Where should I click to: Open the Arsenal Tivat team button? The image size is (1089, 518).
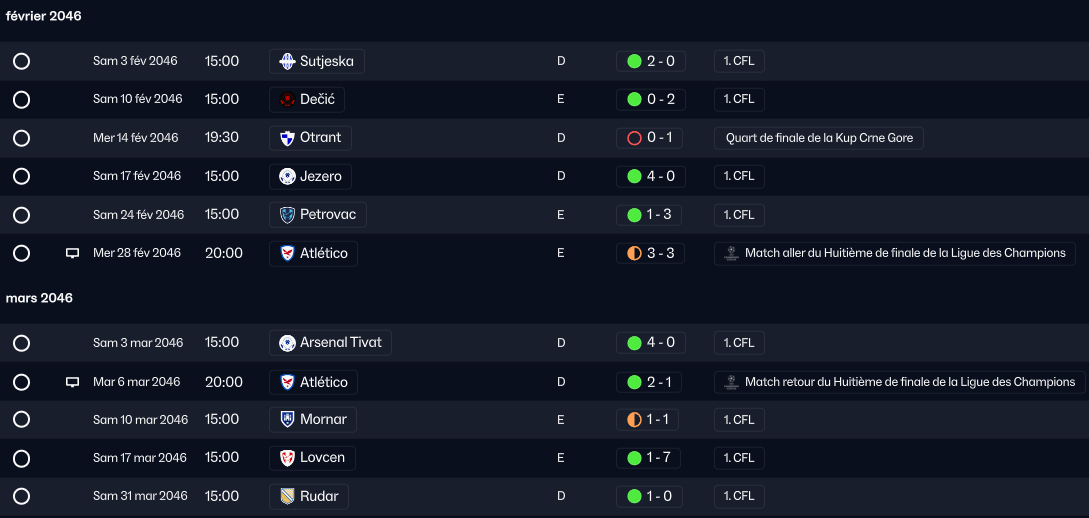(330, 343)
